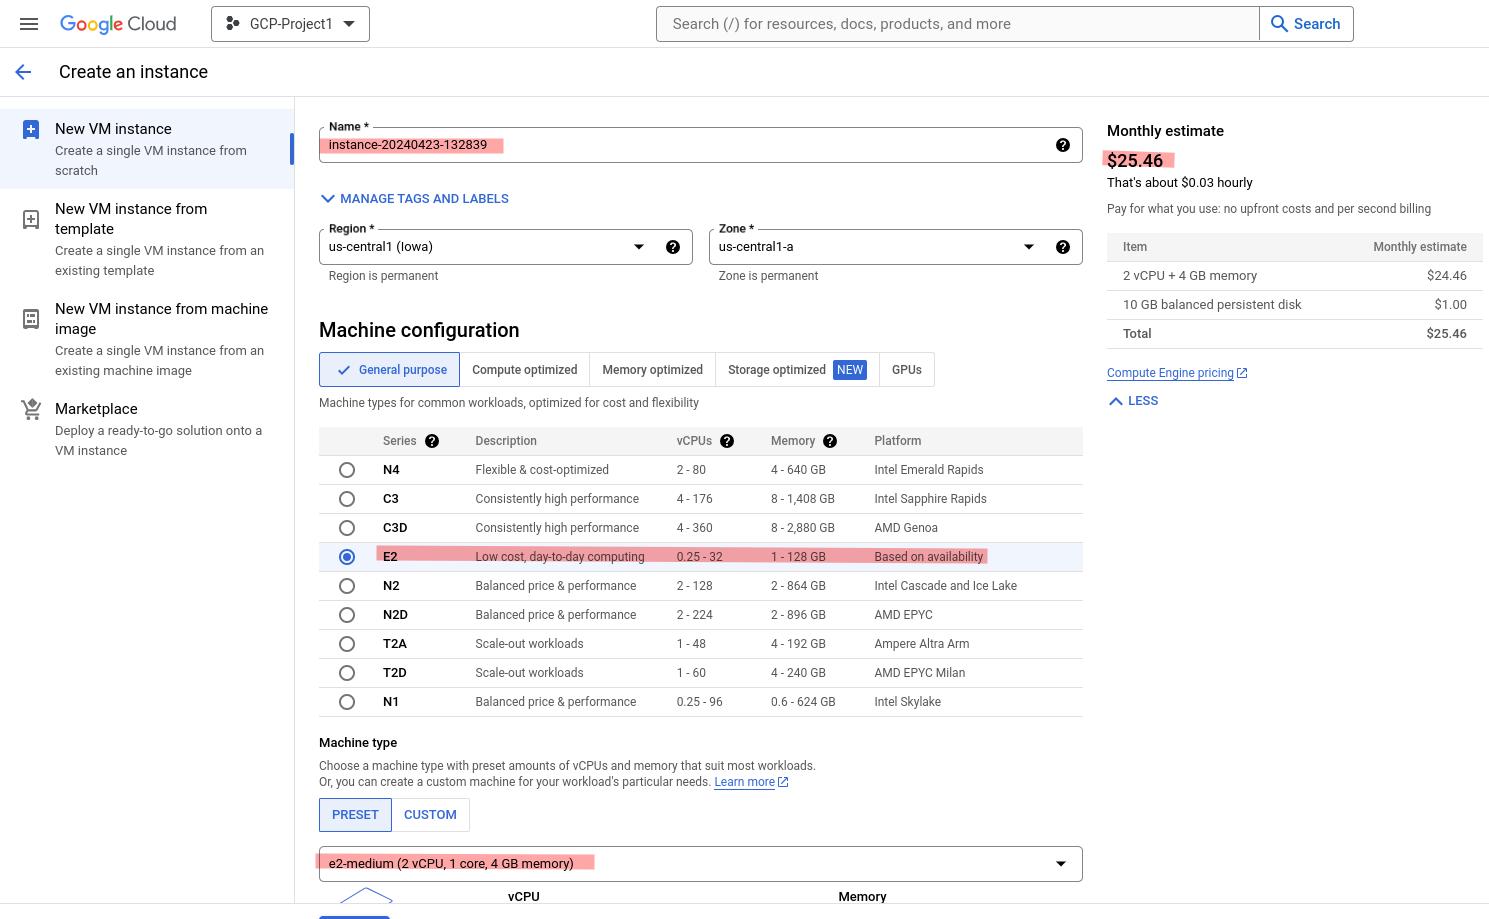Click the Marketplace cart icon
Image resolution: width=1489 pixels, height=919 pixels.
(x=31, y=409)
